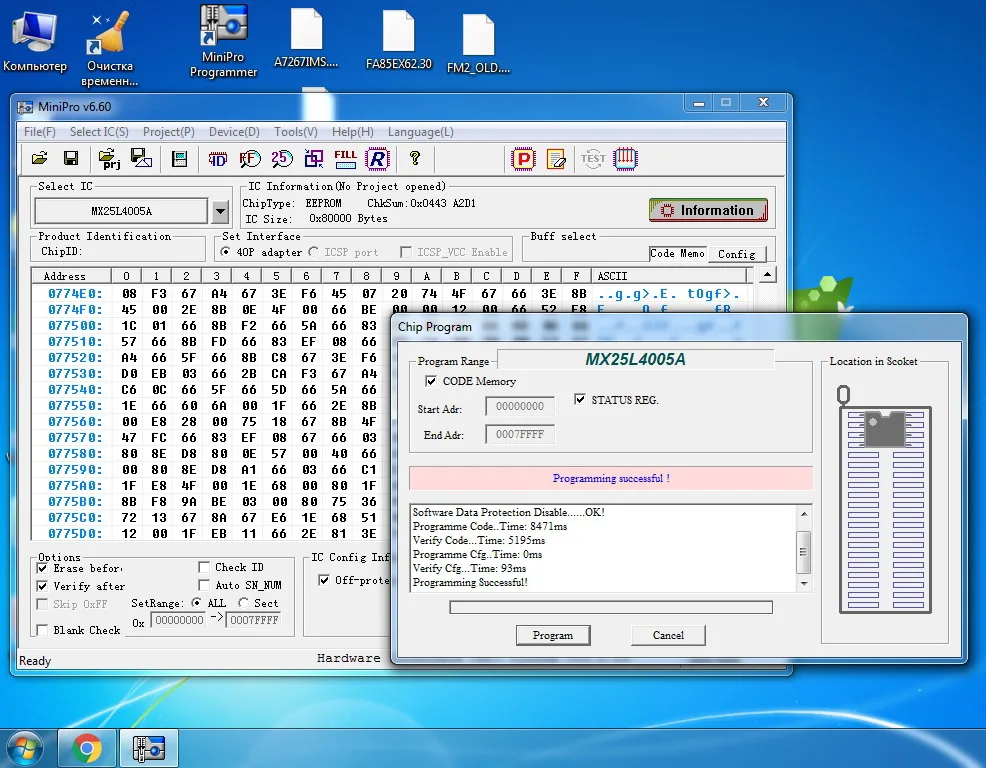Select the Sect range radio button

pyautogui.click(x=244, y=603)
